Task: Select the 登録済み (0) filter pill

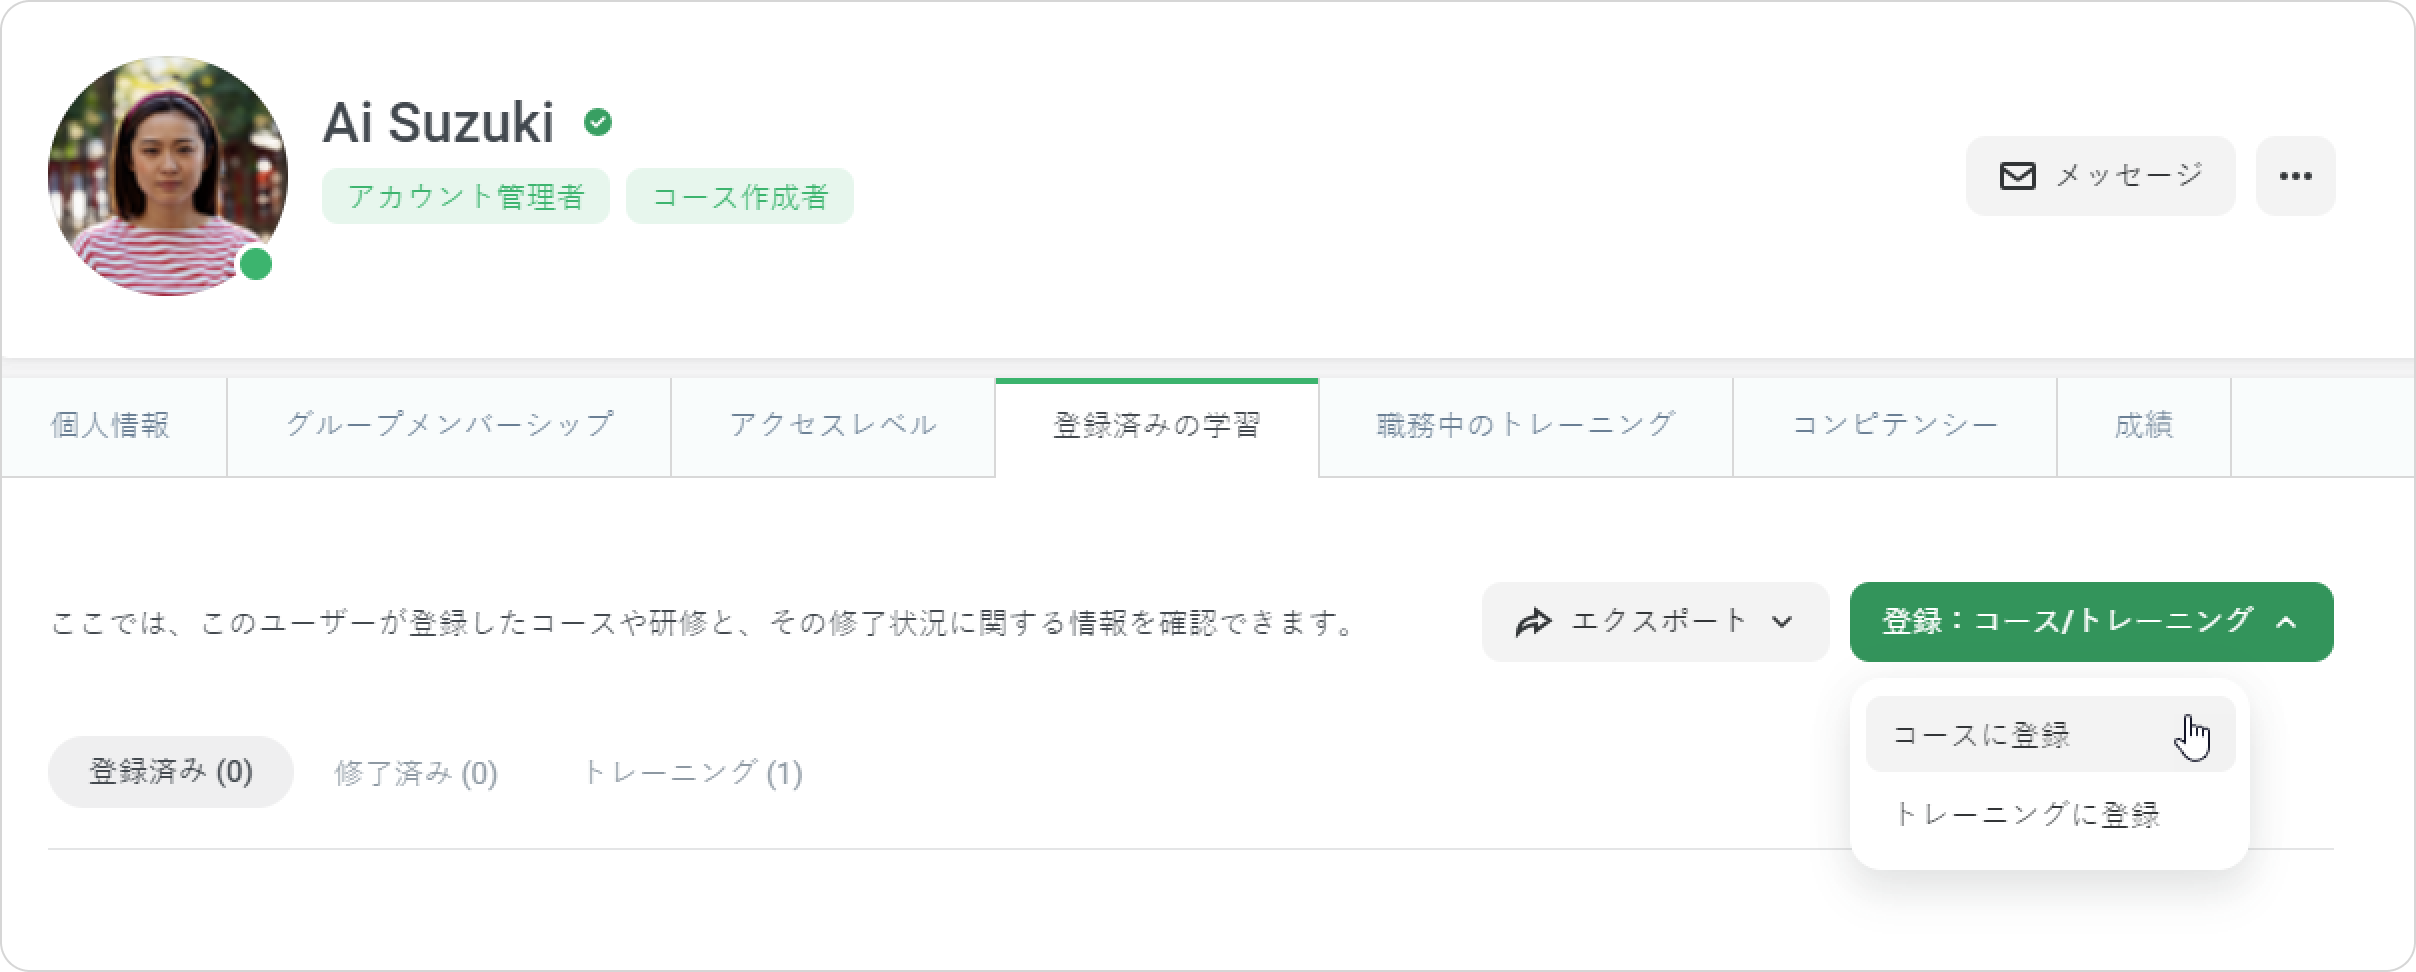Action: point(171,772)
